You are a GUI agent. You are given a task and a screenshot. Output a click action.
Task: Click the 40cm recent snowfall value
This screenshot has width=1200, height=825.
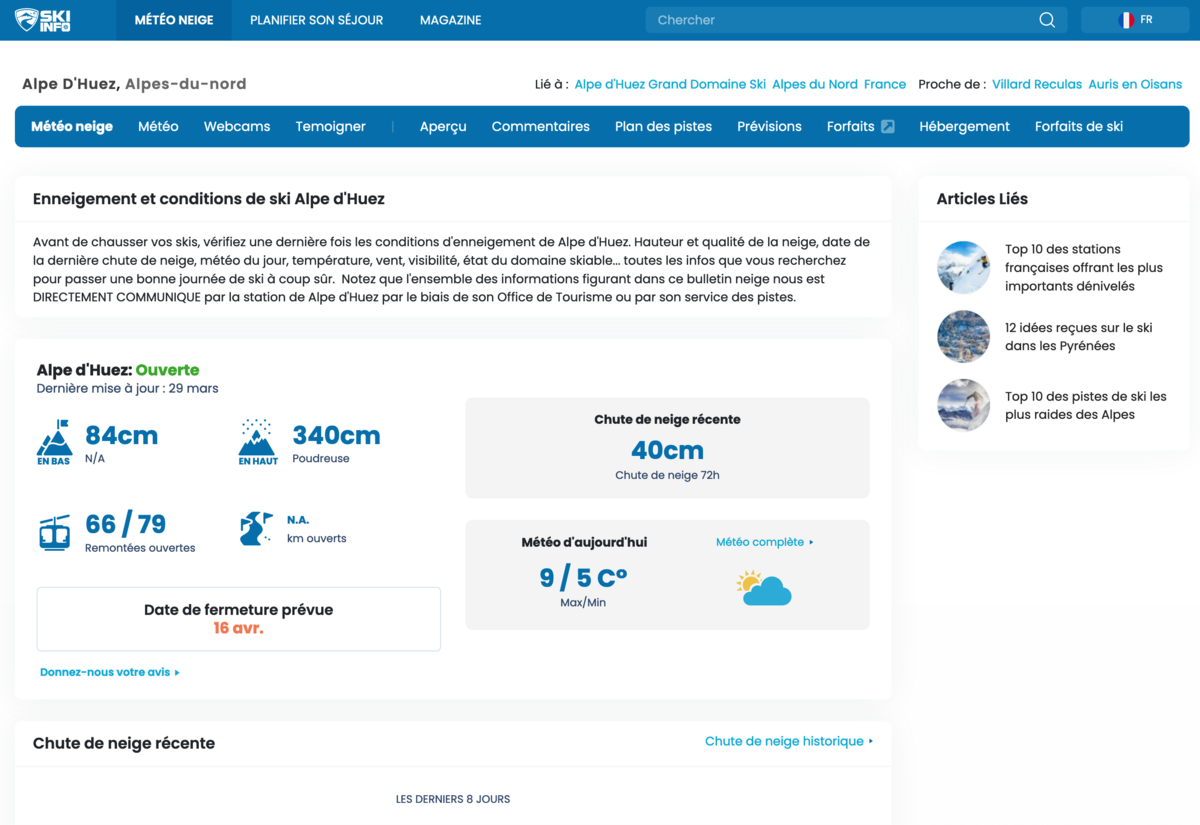(667, 450)
